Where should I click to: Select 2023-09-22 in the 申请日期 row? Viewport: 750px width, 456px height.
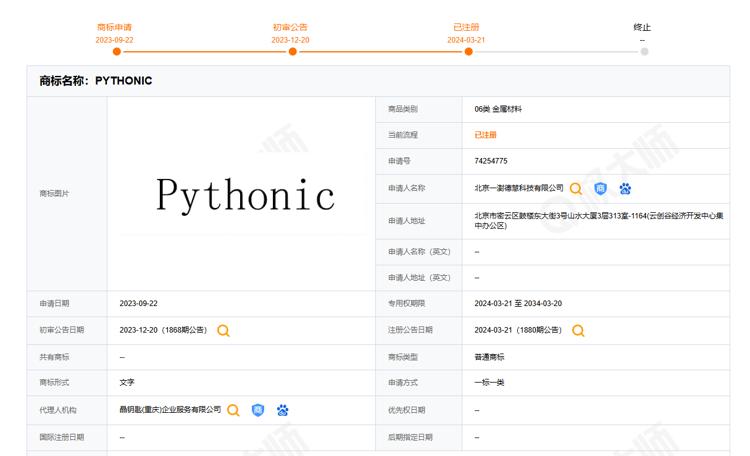pyautogui.click(x=138, y=303)
